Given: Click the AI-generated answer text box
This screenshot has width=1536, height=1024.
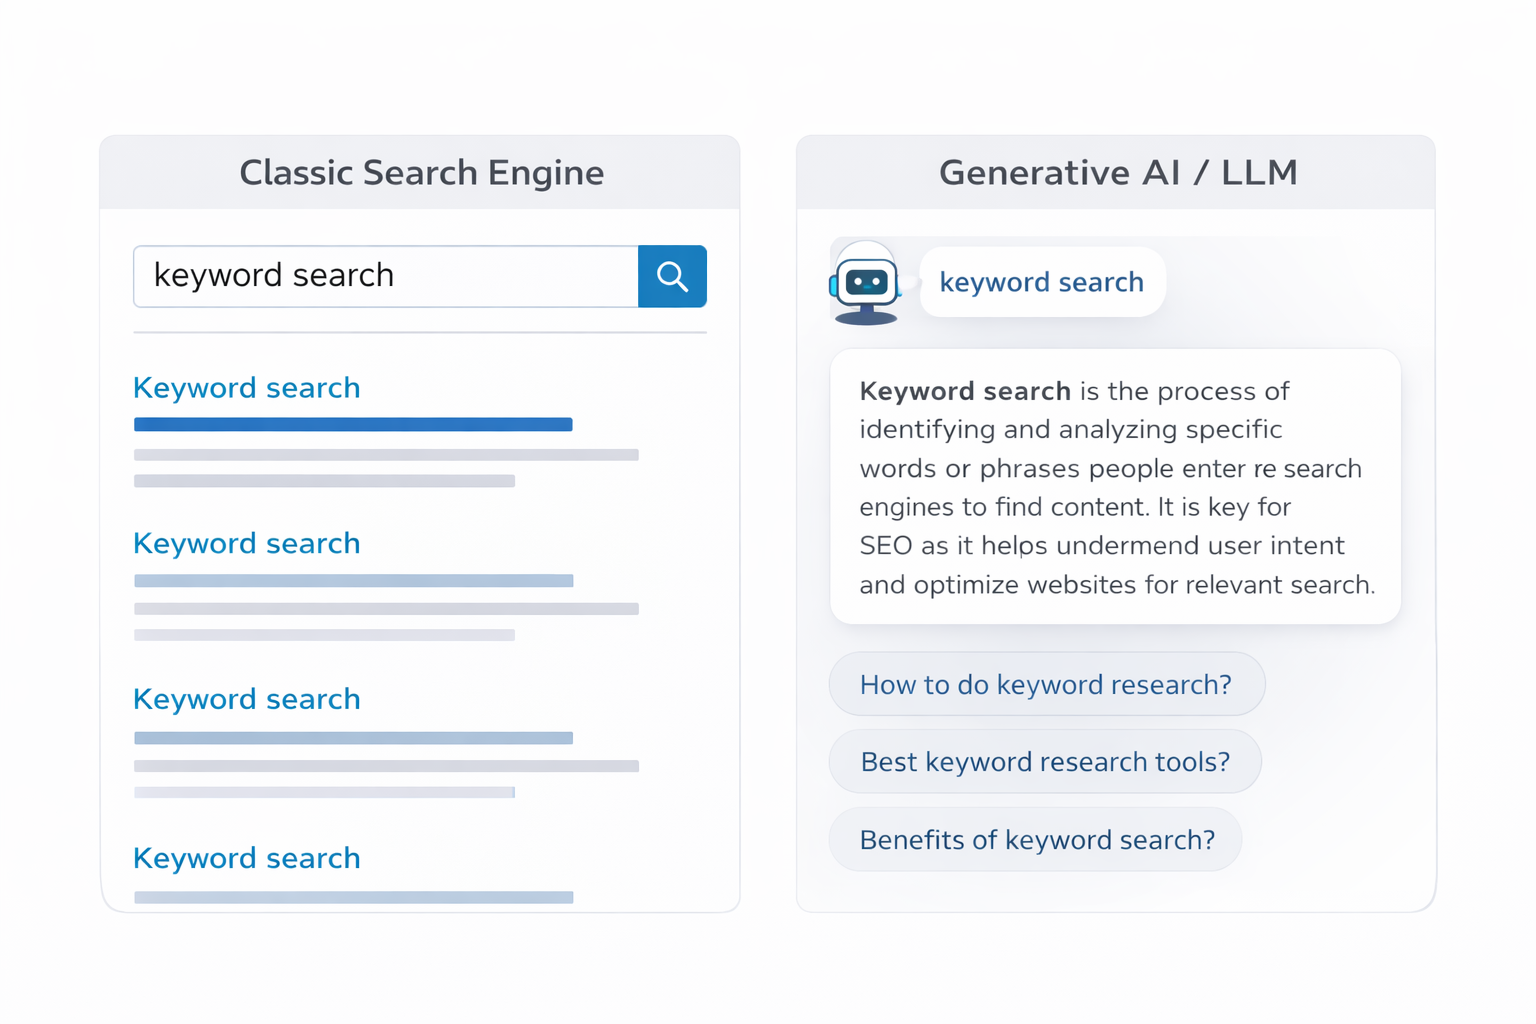Looking at the screenshot, I should 1115,487.
